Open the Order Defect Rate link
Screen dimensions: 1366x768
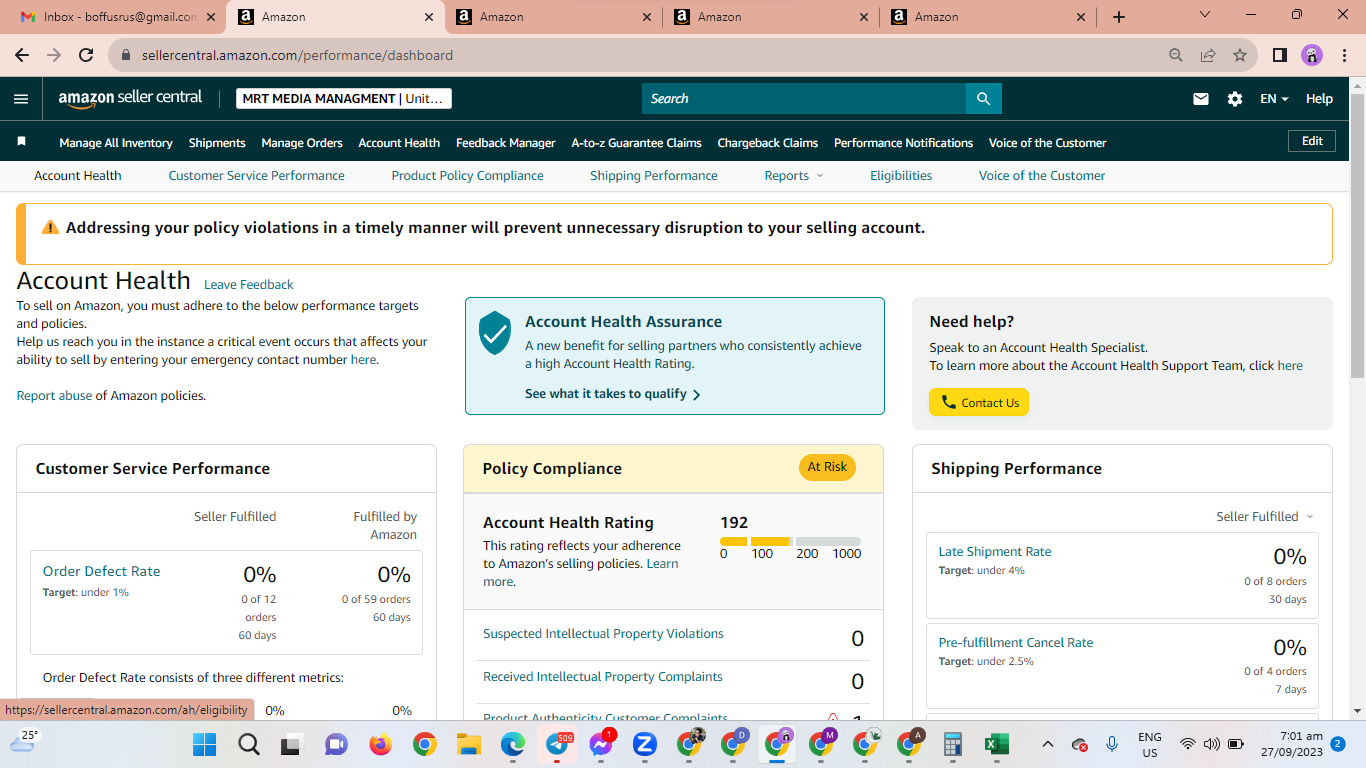pos(101,572)
